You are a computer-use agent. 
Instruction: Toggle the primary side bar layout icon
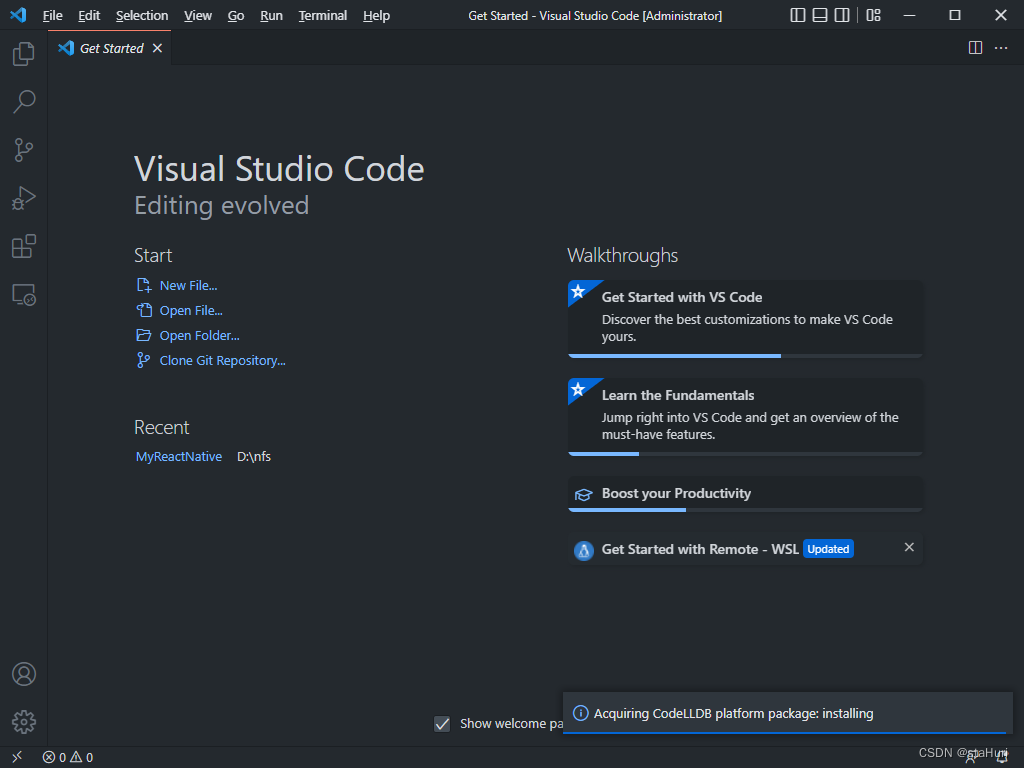(x=797, y=15)
